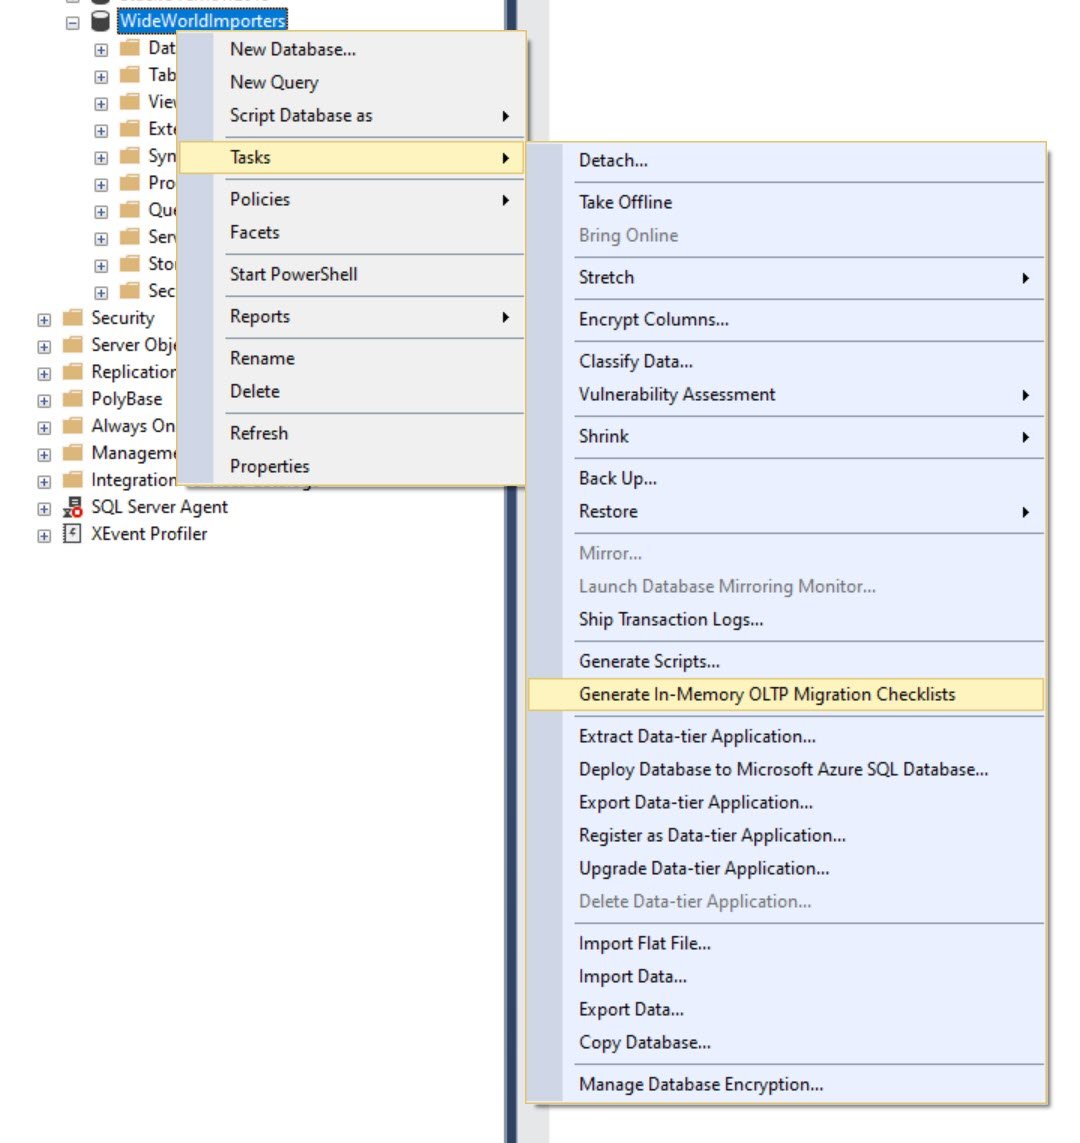Image resolution: width=1080 pixels, height=1143 pixels.
Task: Select Facets in the context menu
Action: (x=351, y=233)
